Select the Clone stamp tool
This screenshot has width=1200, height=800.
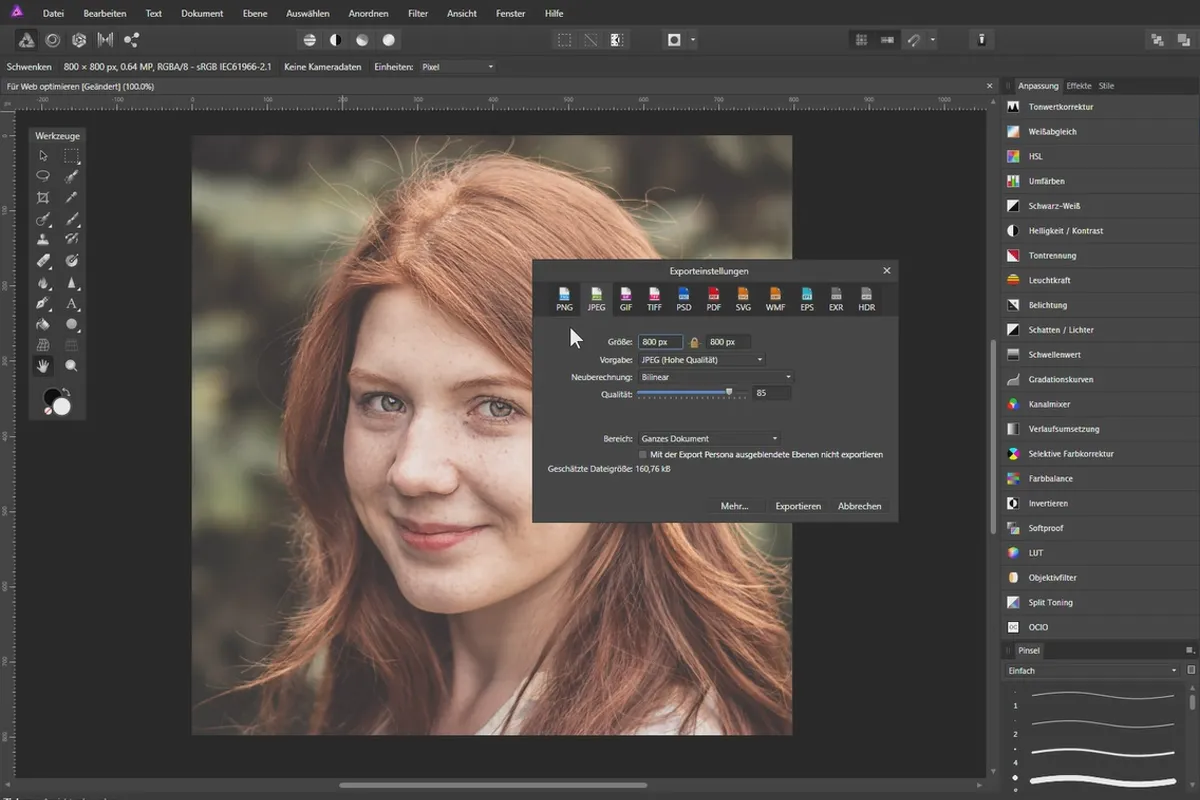pyautogui.click(x=43, y=240)
